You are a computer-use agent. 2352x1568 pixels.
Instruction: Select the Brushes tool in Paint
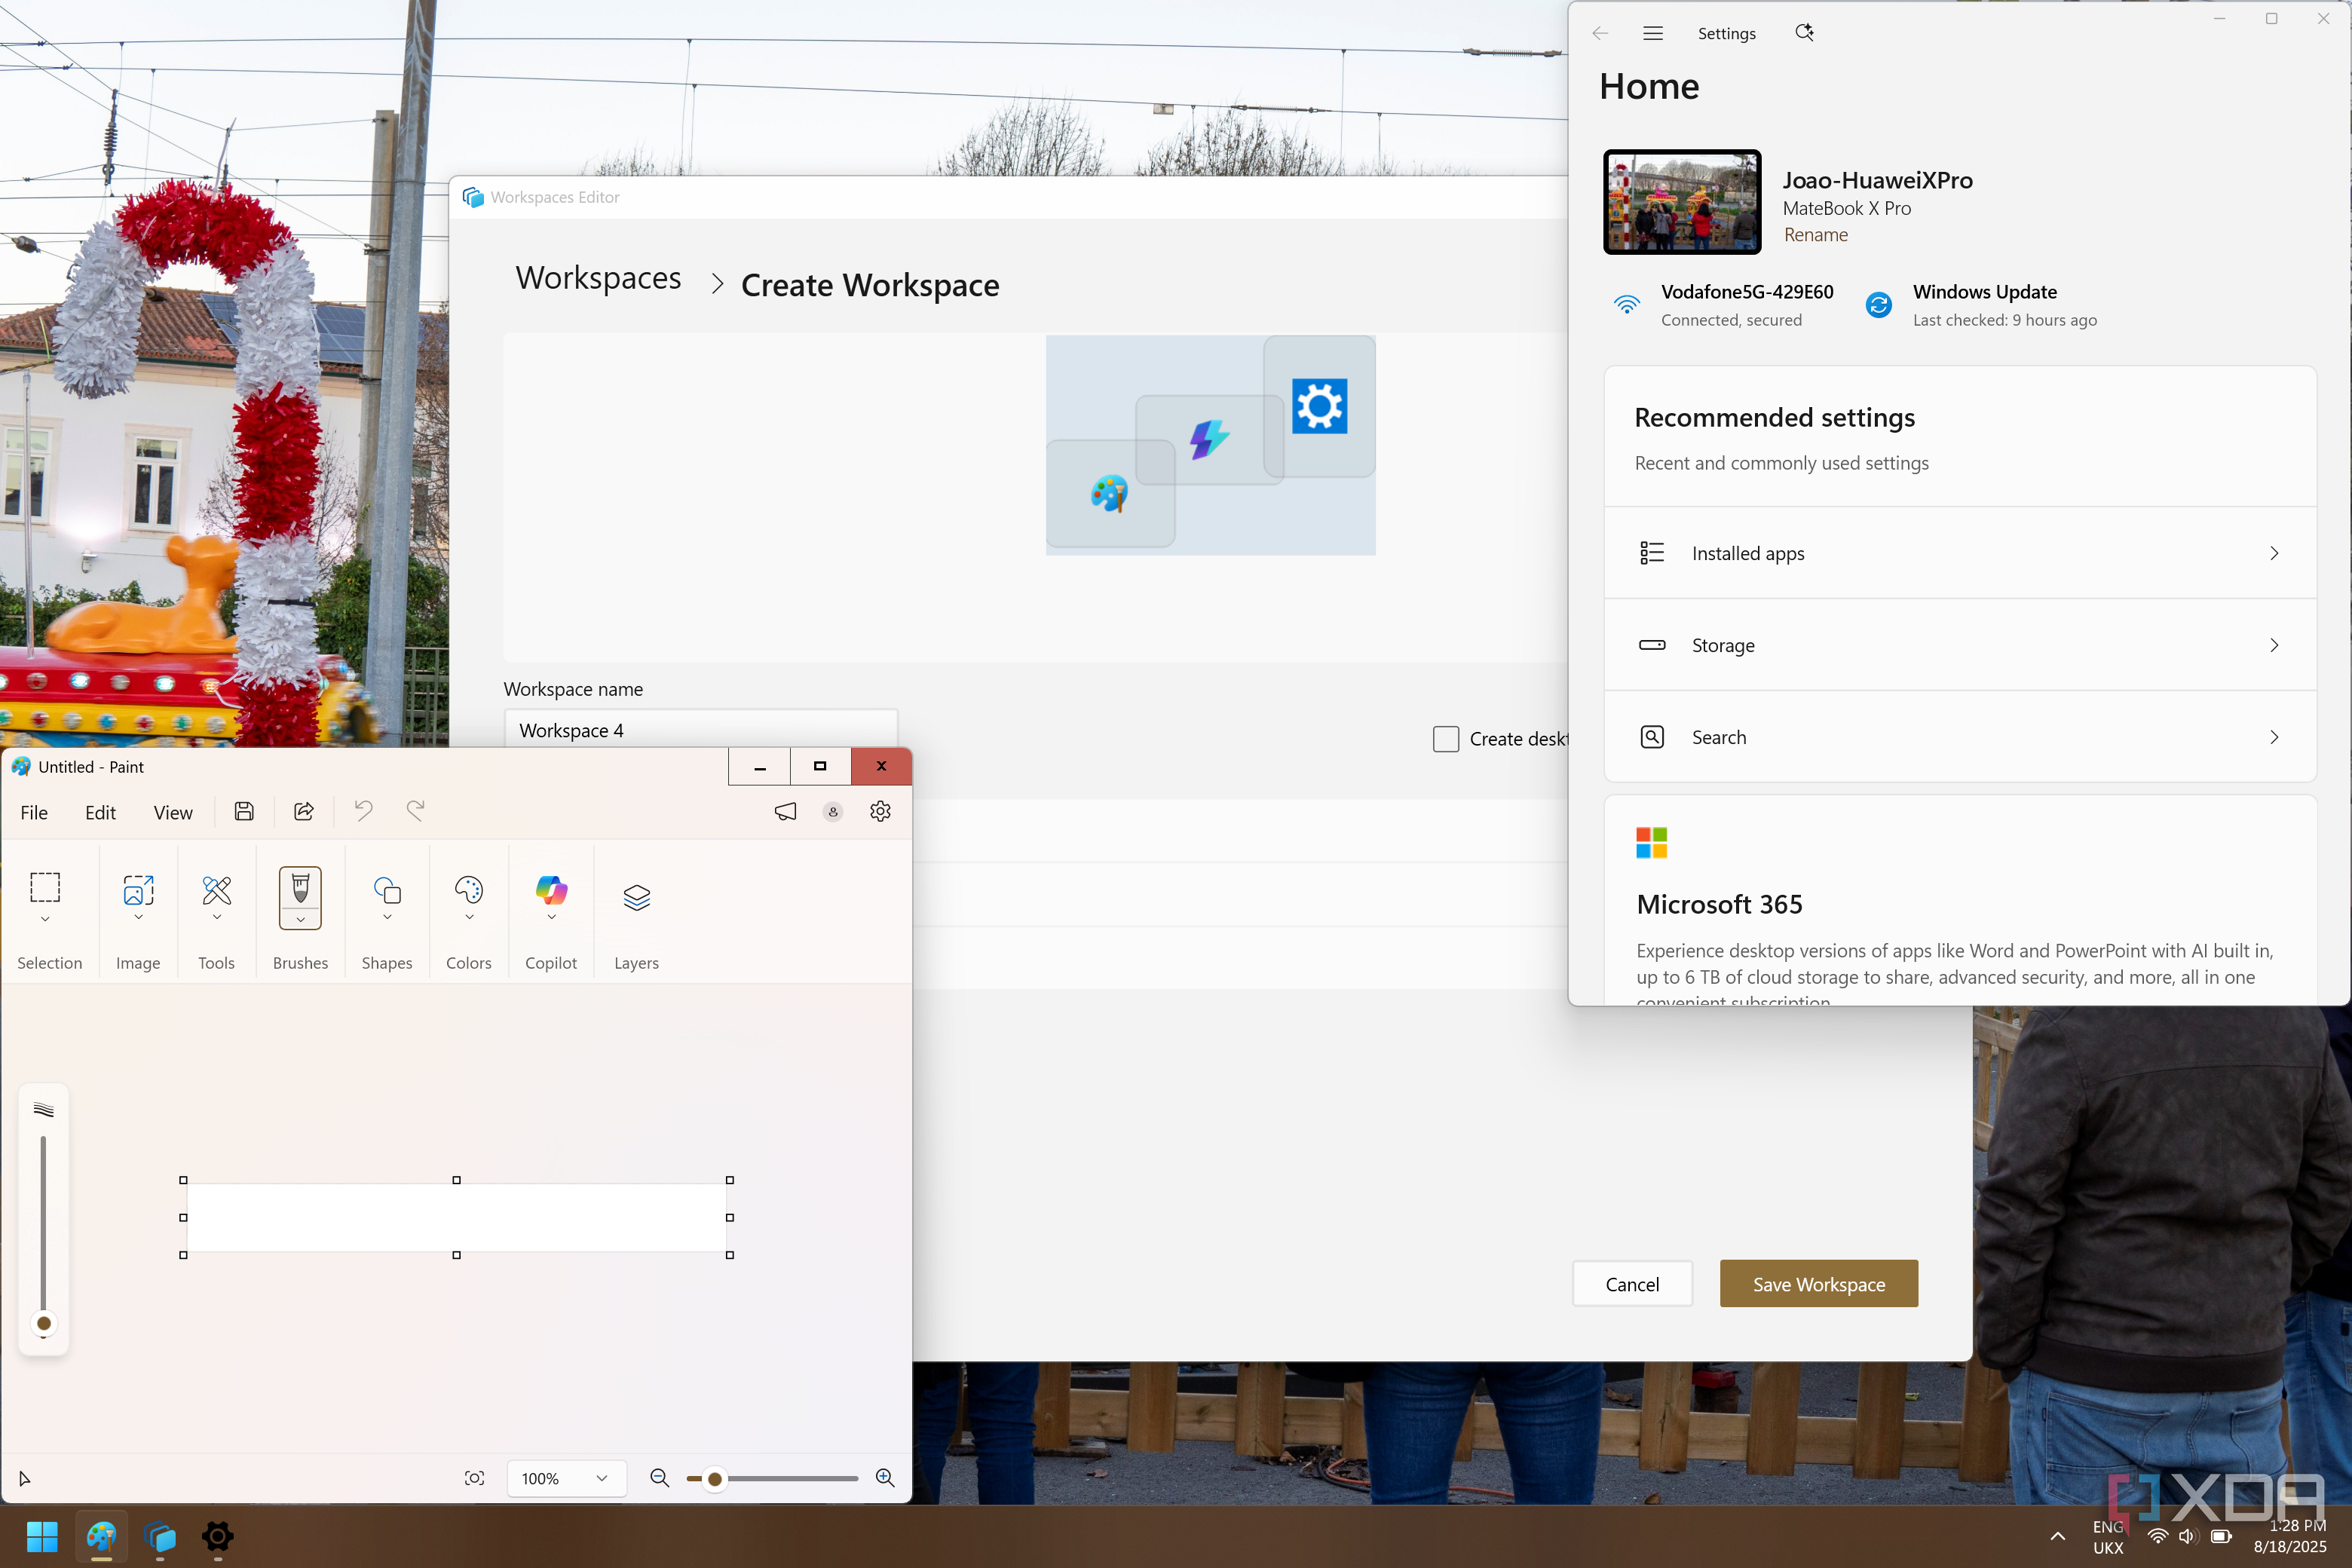click(300, 887)
